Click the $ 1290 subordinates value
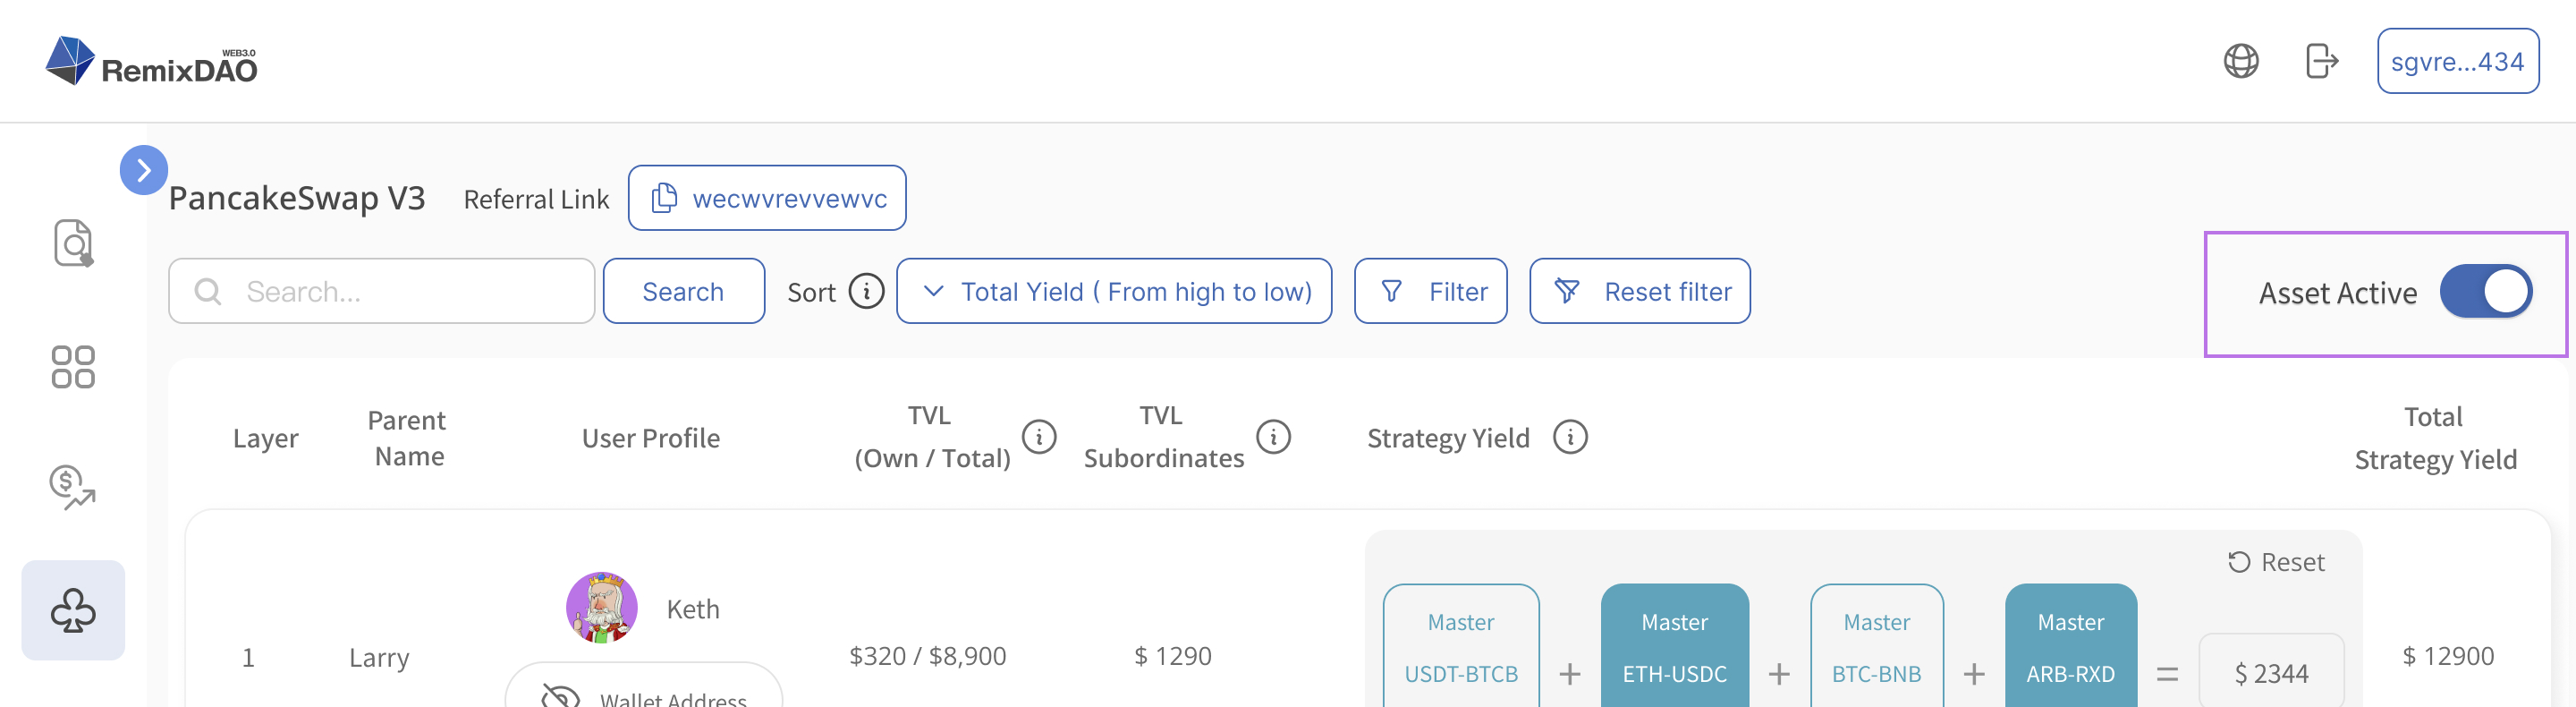The image size is (2576, 707). click(x=1172, y=656)
